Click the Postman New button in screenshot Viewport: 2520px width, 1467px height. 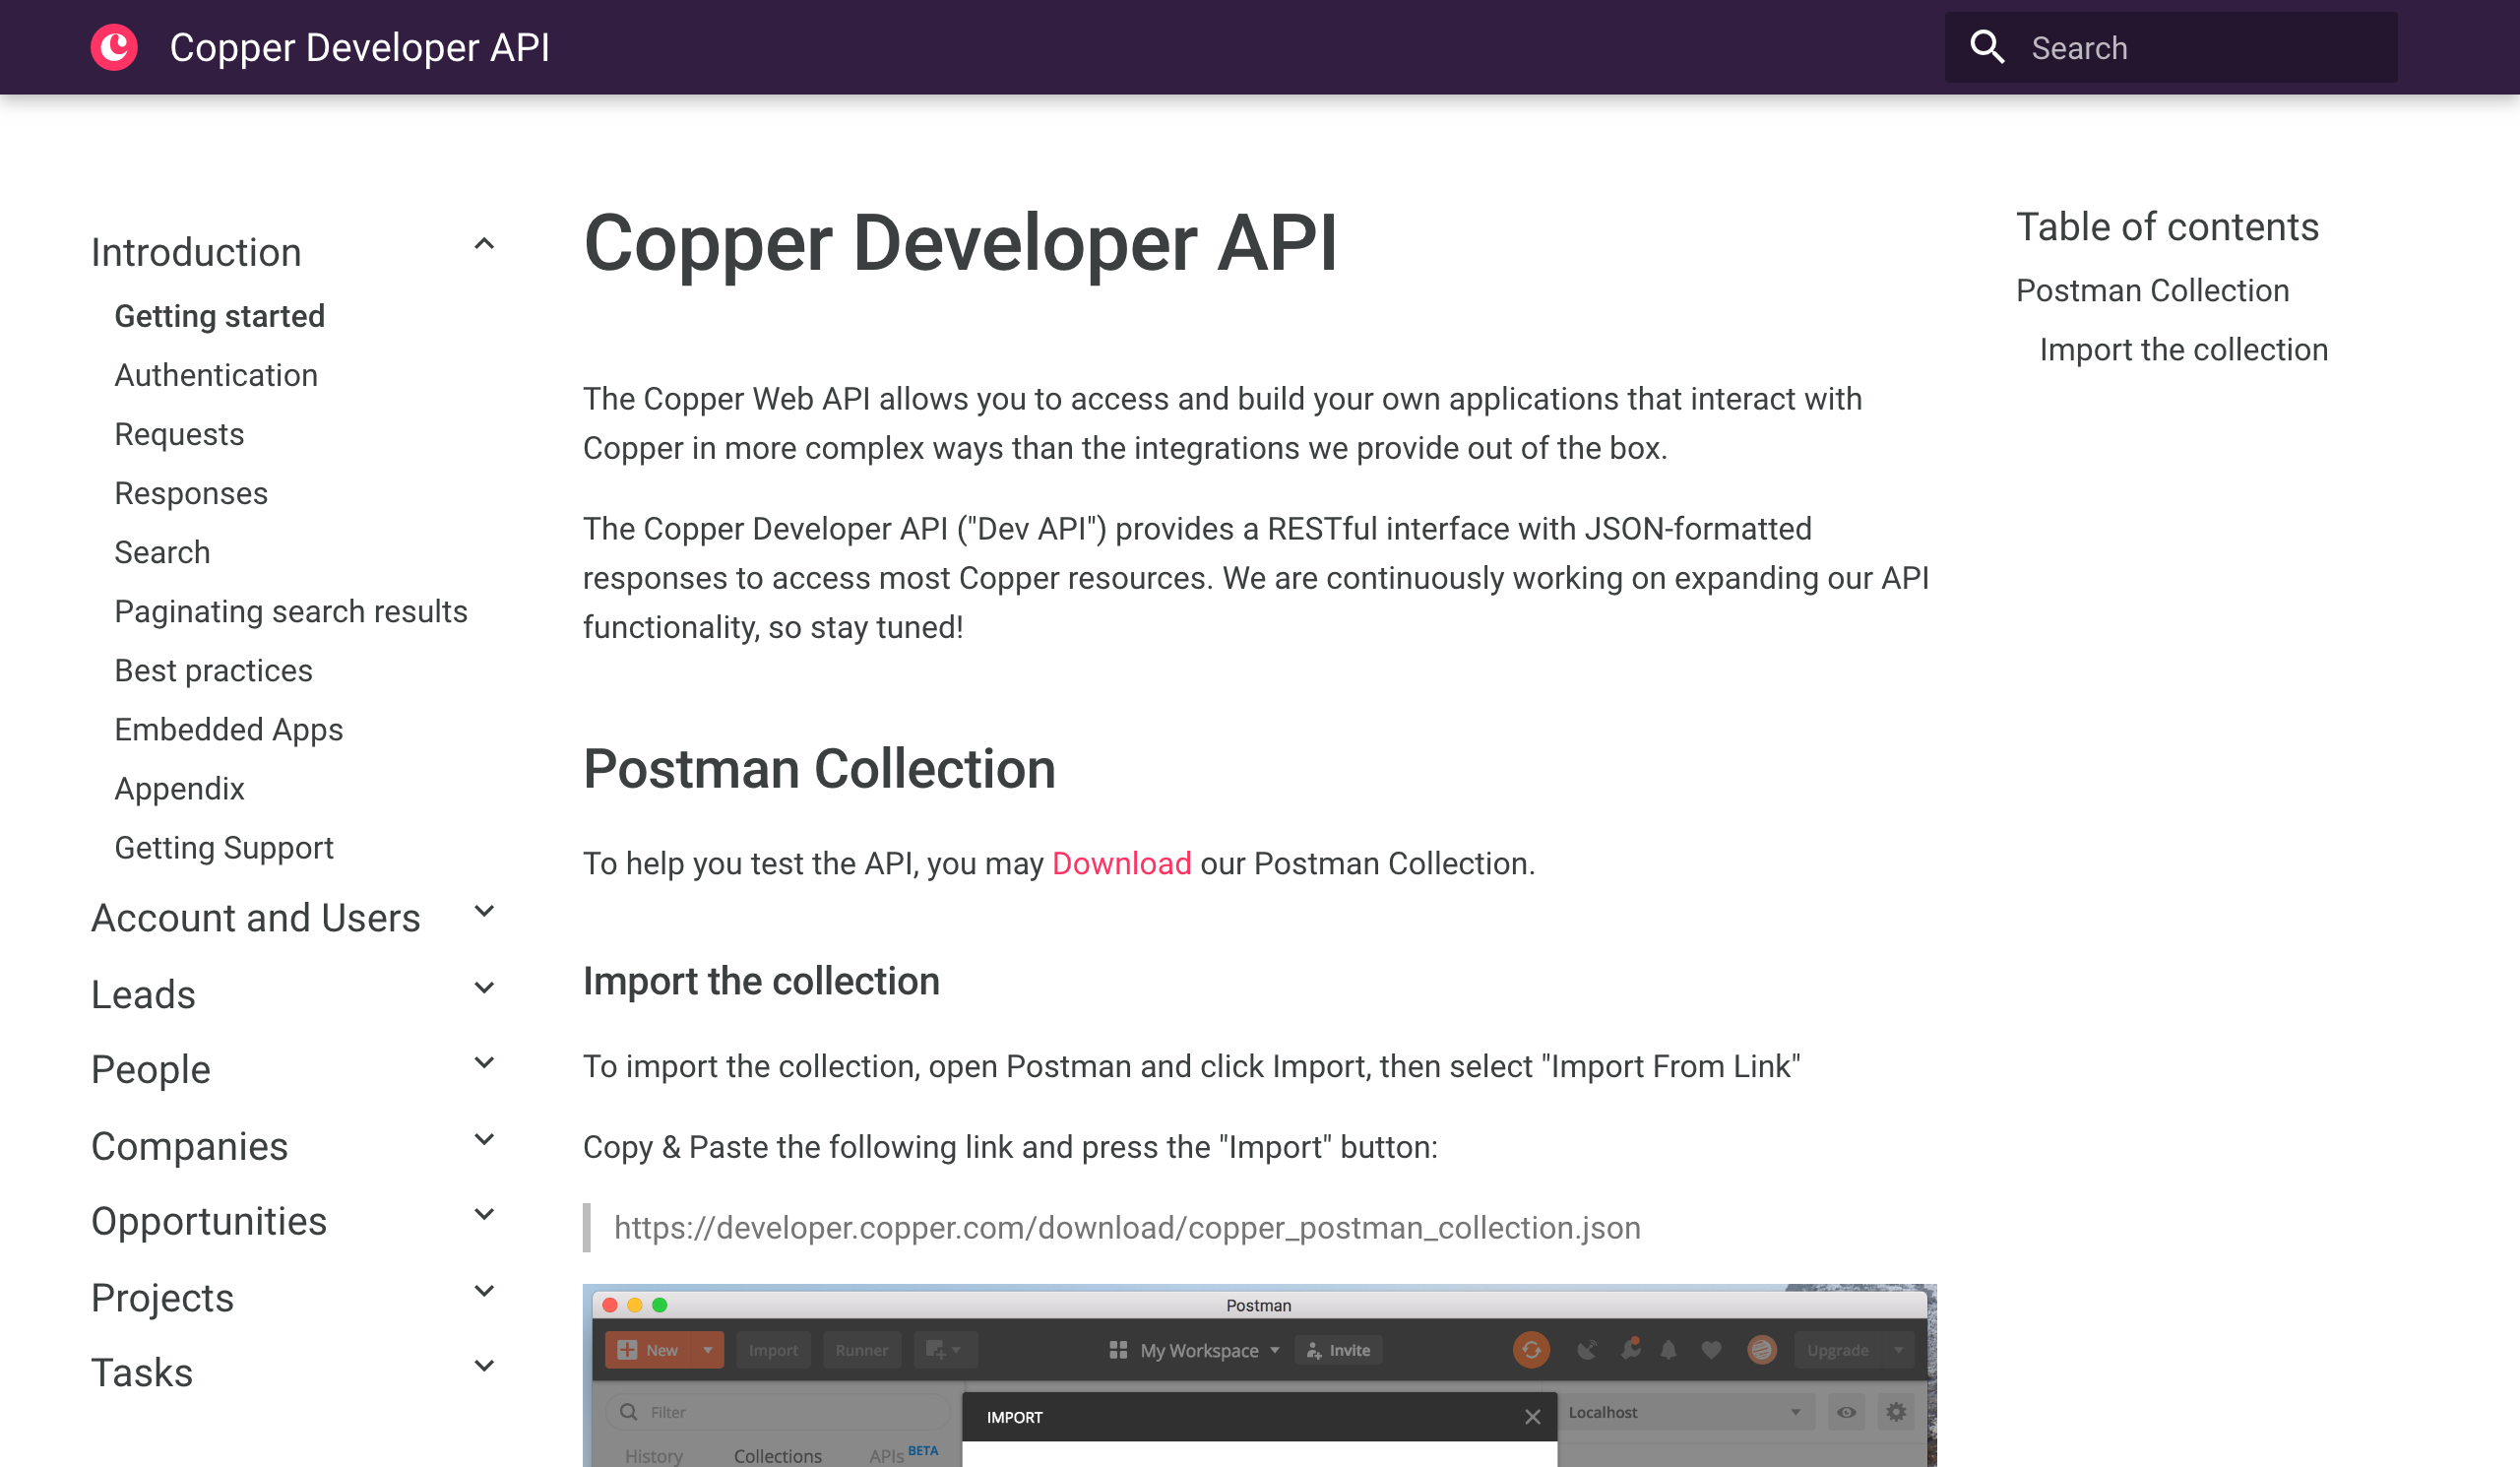point(648,1350)
